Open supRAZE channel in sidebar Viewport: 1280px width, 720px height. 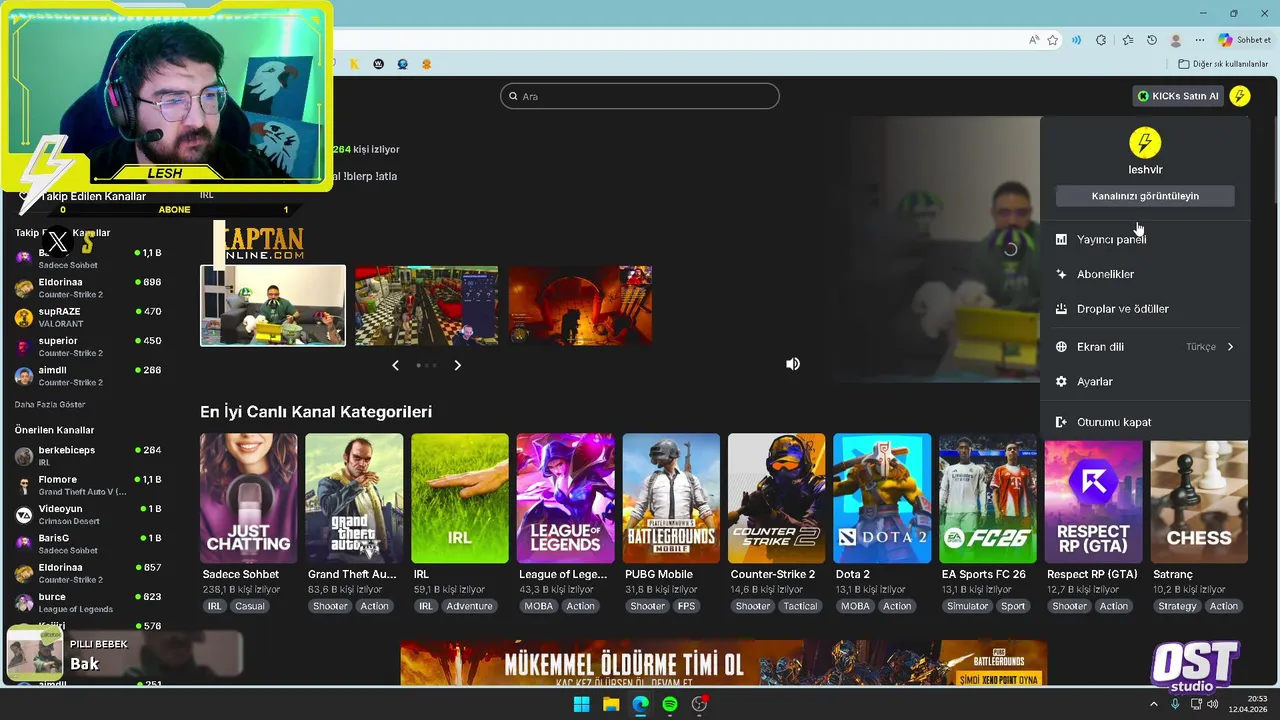click(88, 317)
